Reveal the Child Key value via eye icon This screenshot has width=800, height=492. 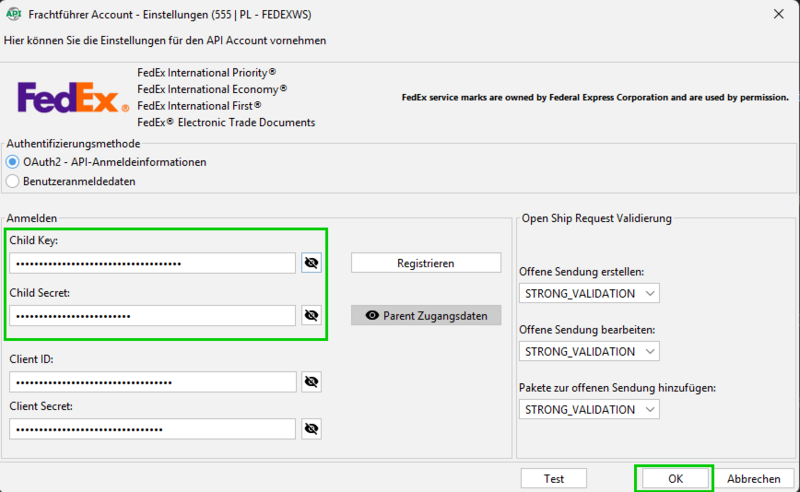311,263
